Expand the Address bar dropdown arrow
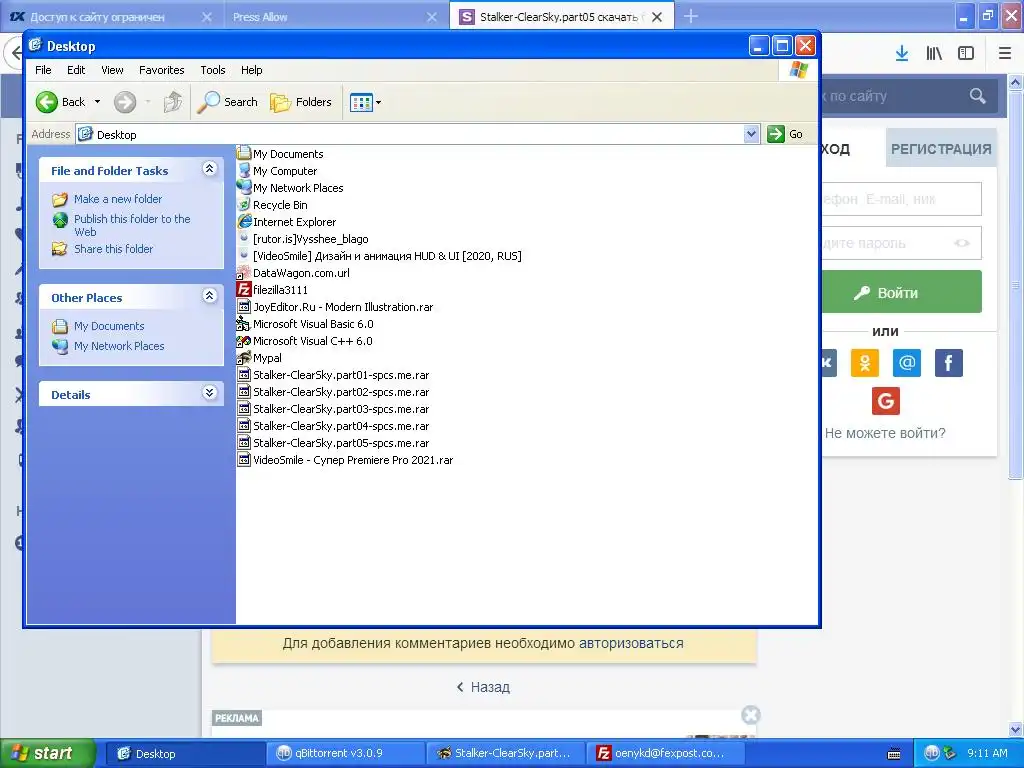 [751, 134]
